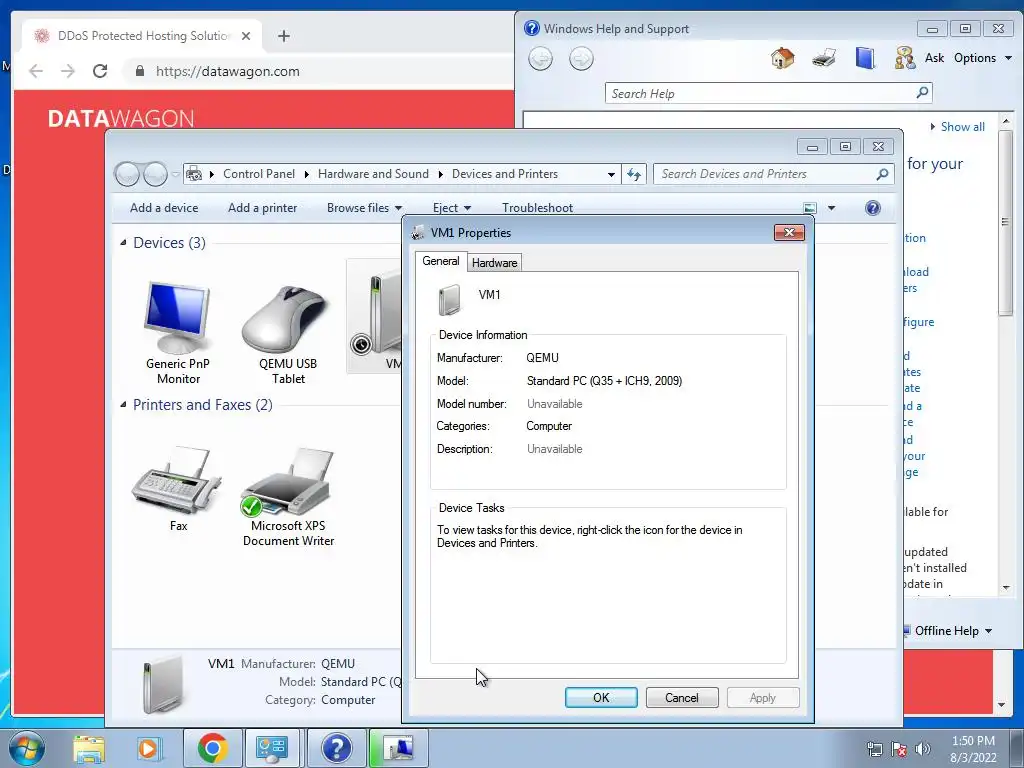Collapse Printers and Faxes (2) group
The width and height of the screenshot is (1024, 768).
coord(123,404)
